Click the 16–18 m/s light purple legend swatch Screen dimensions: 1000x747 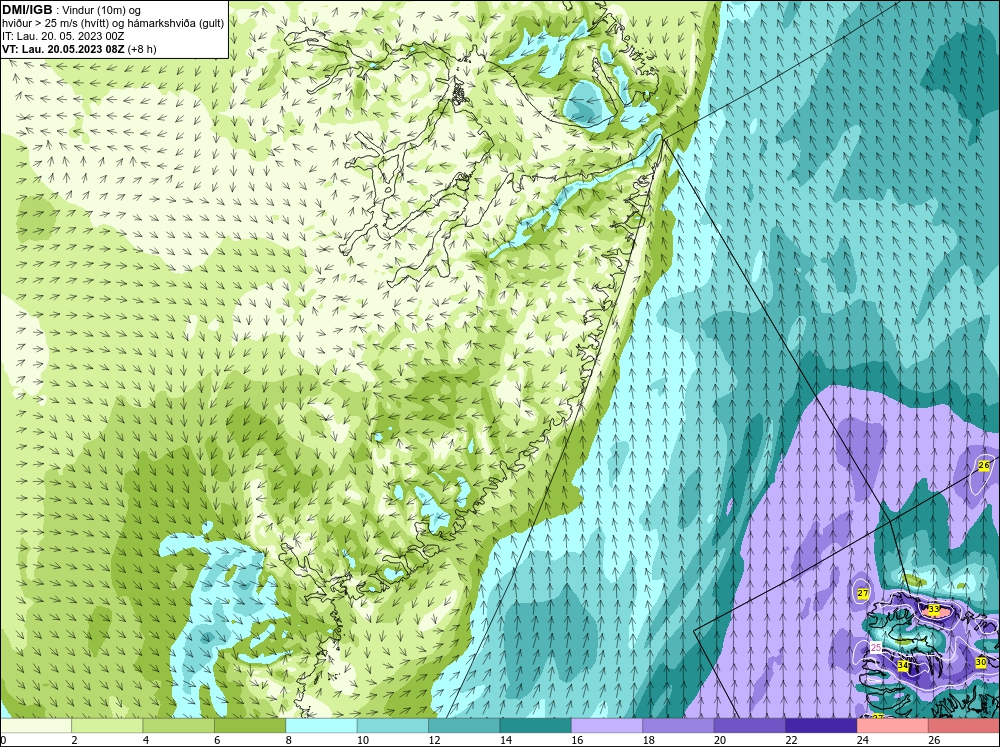(607, 726)
